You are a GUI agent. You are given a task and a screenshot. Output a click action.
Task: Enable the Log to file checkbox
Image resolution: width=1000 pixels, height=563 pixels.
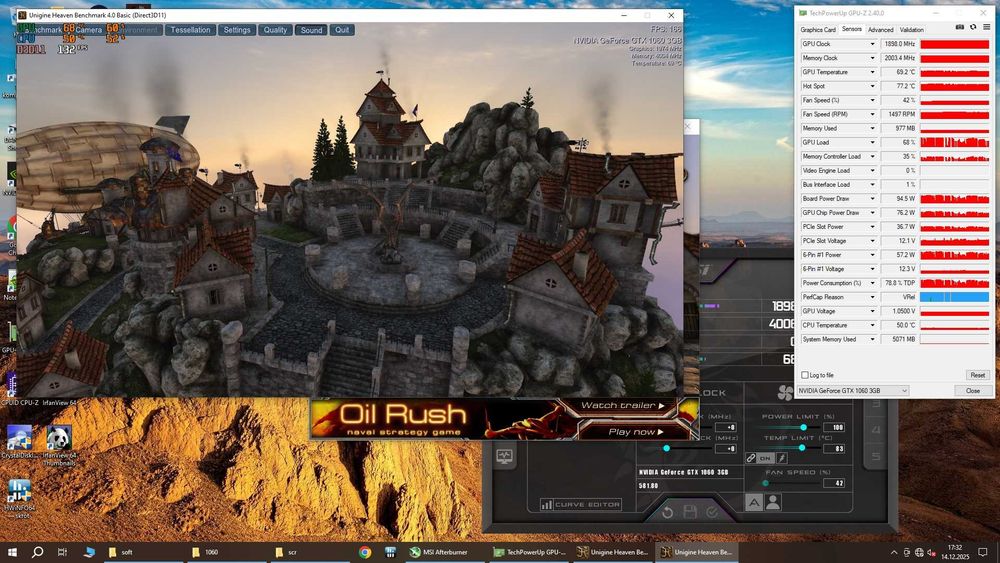point(805,375)
